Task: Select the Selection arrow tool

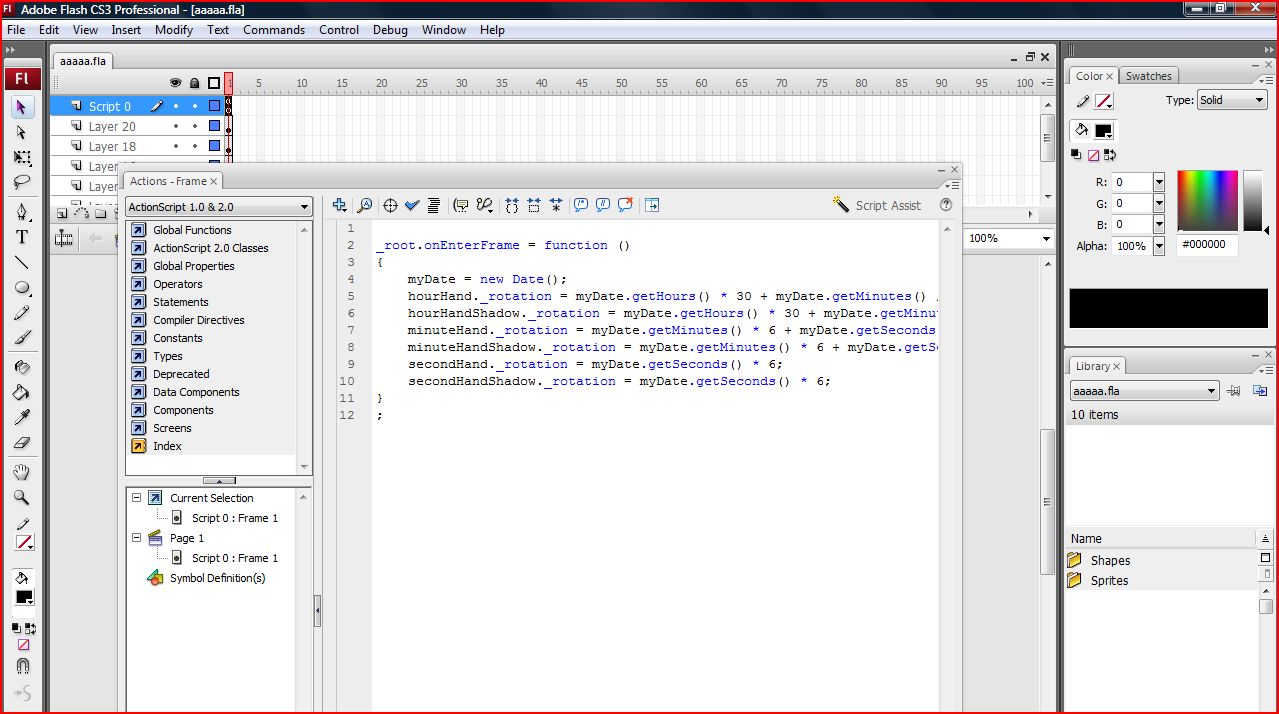Action: [x=22, y=106]
